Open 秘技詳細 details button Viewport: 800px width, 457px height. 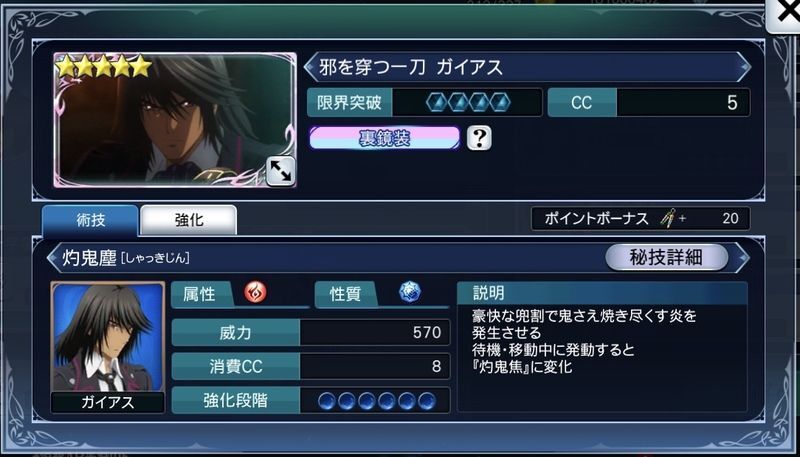tap(666, 258)
